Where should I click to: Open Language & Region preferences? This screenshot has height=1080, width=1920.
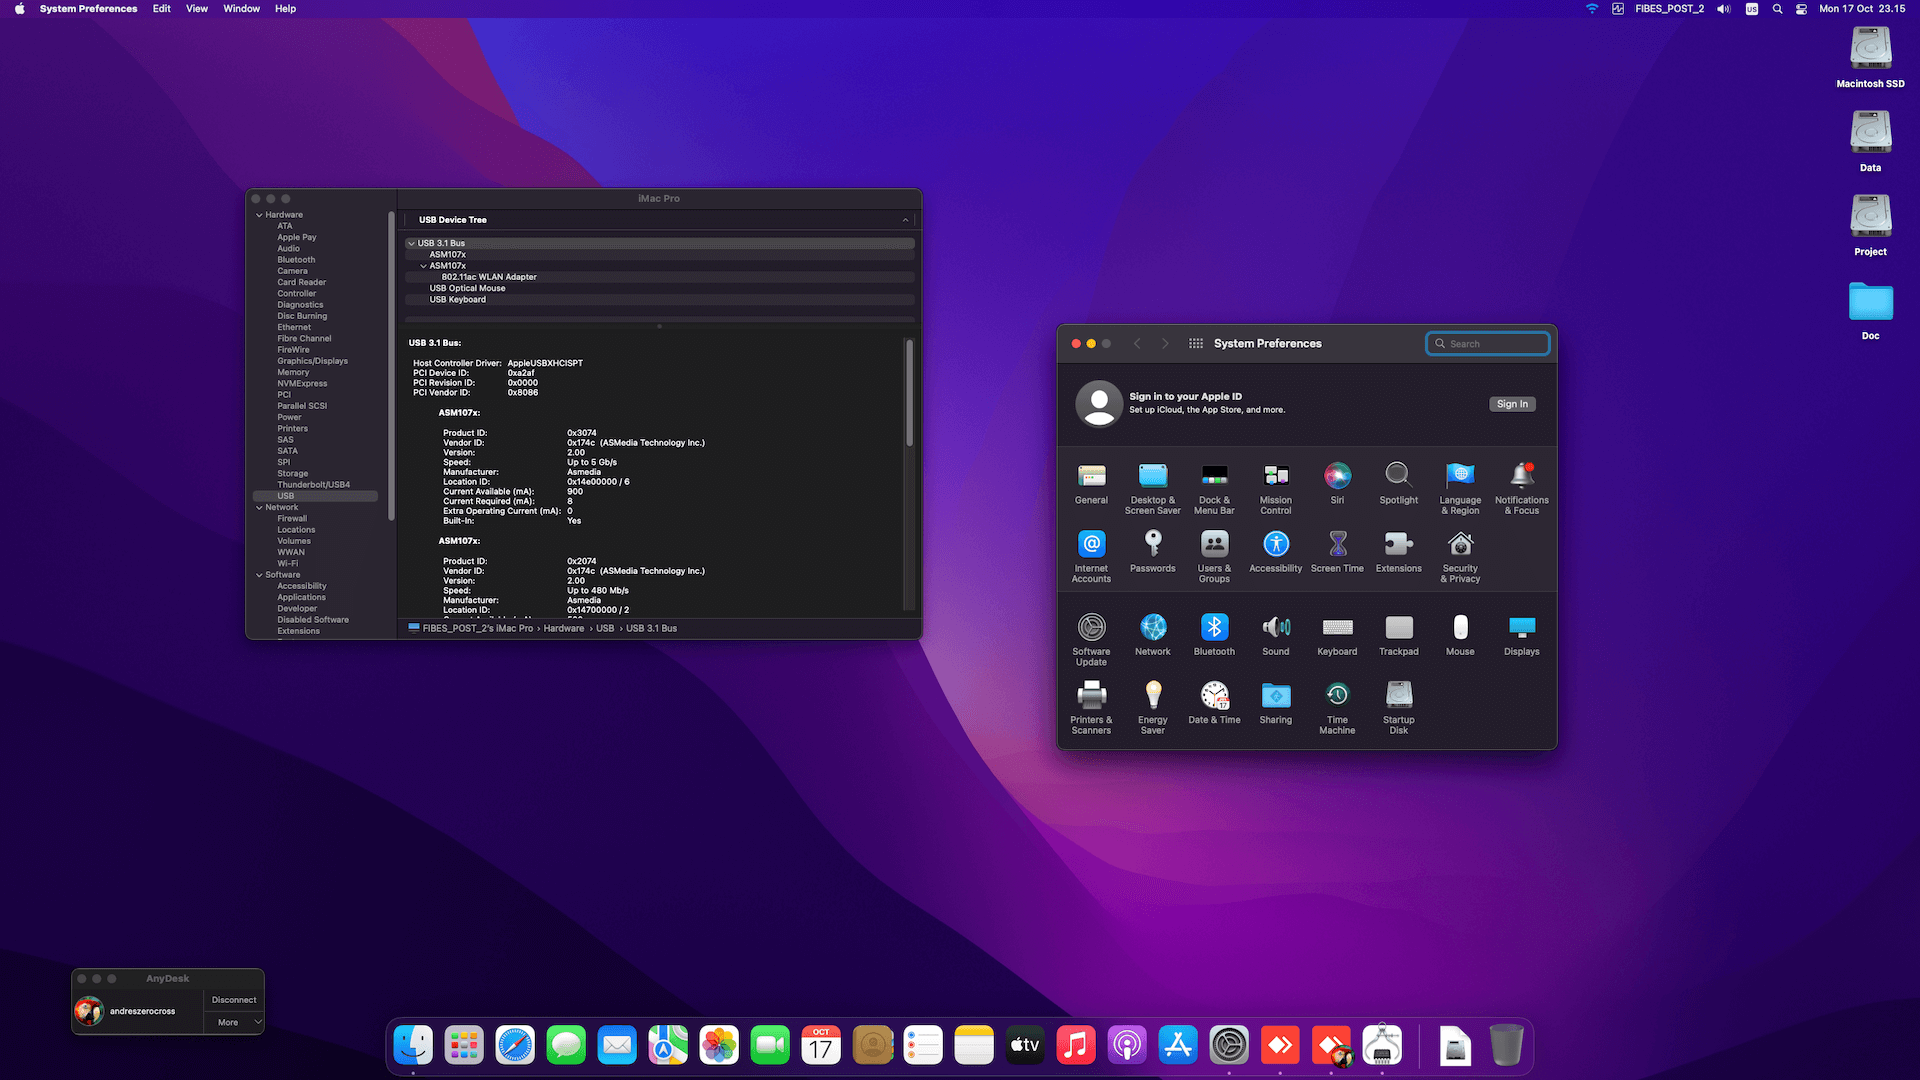1460,488
